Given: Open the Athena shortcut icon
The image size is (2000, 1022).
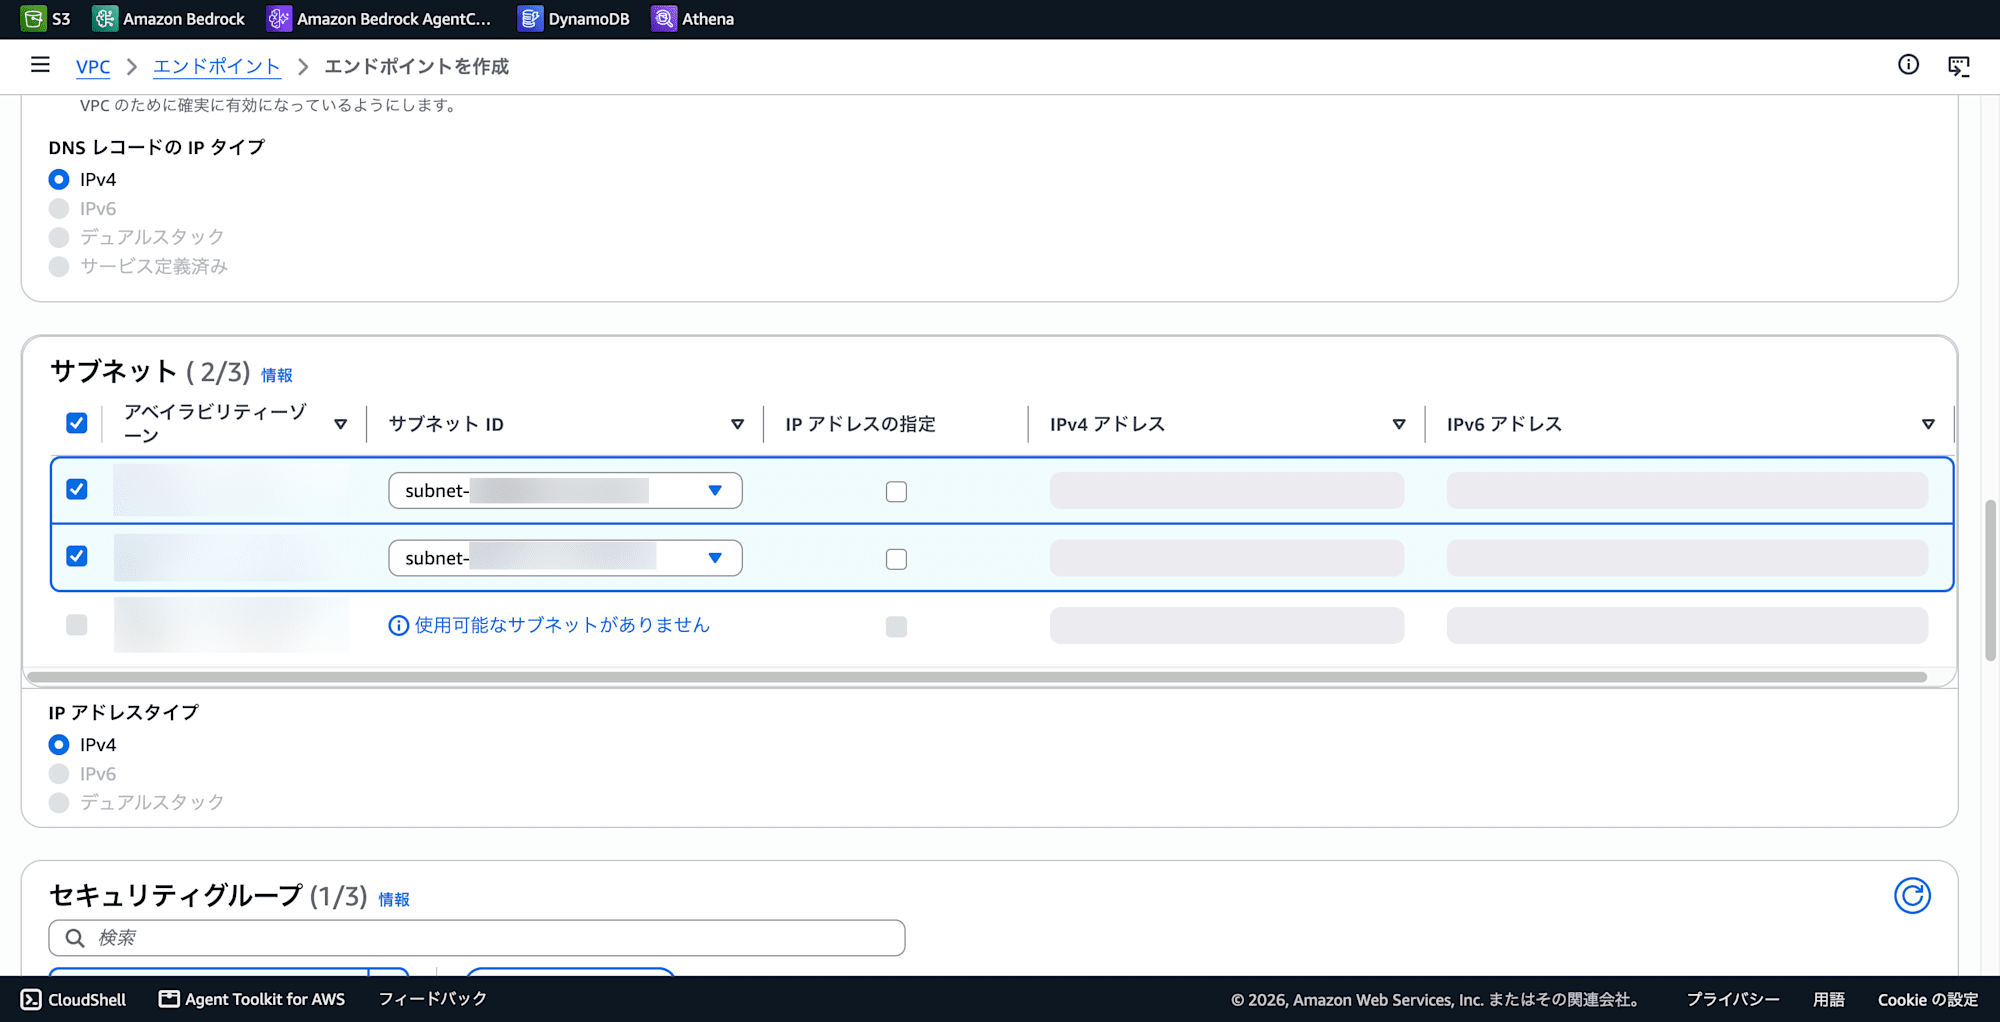Looking at the screenshot, I should (664, 19).
